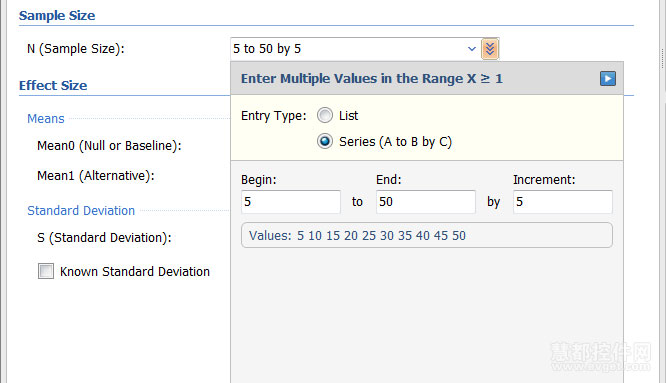Click the N (Sample Size) label
The height and width of the screenshot is (383, 666).
76,49
